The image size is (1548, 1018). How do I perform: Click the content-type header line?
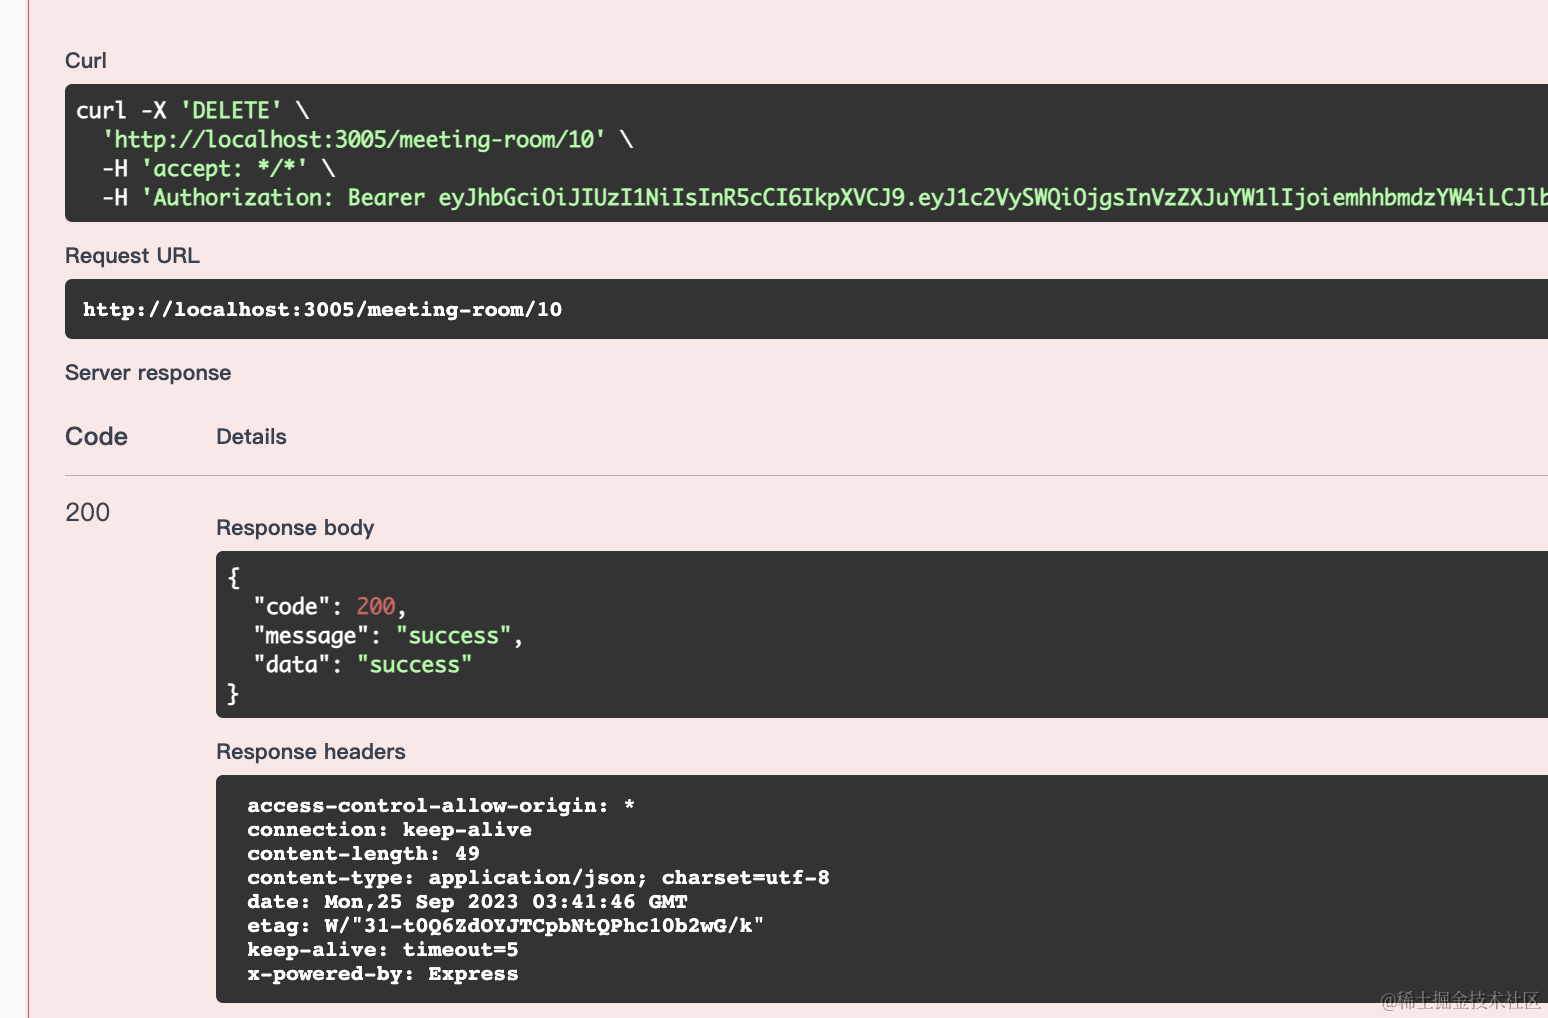point(538,878)
